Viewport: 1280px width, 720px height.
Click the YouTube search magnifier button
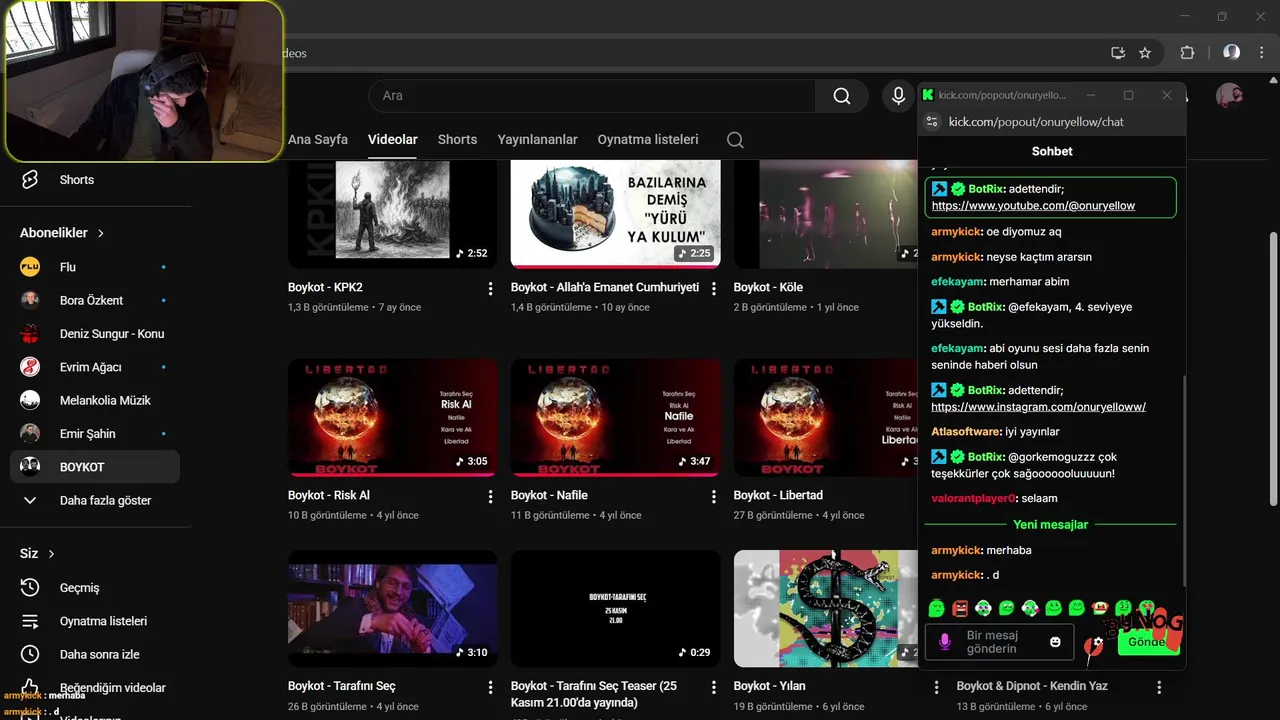(842, 96)
